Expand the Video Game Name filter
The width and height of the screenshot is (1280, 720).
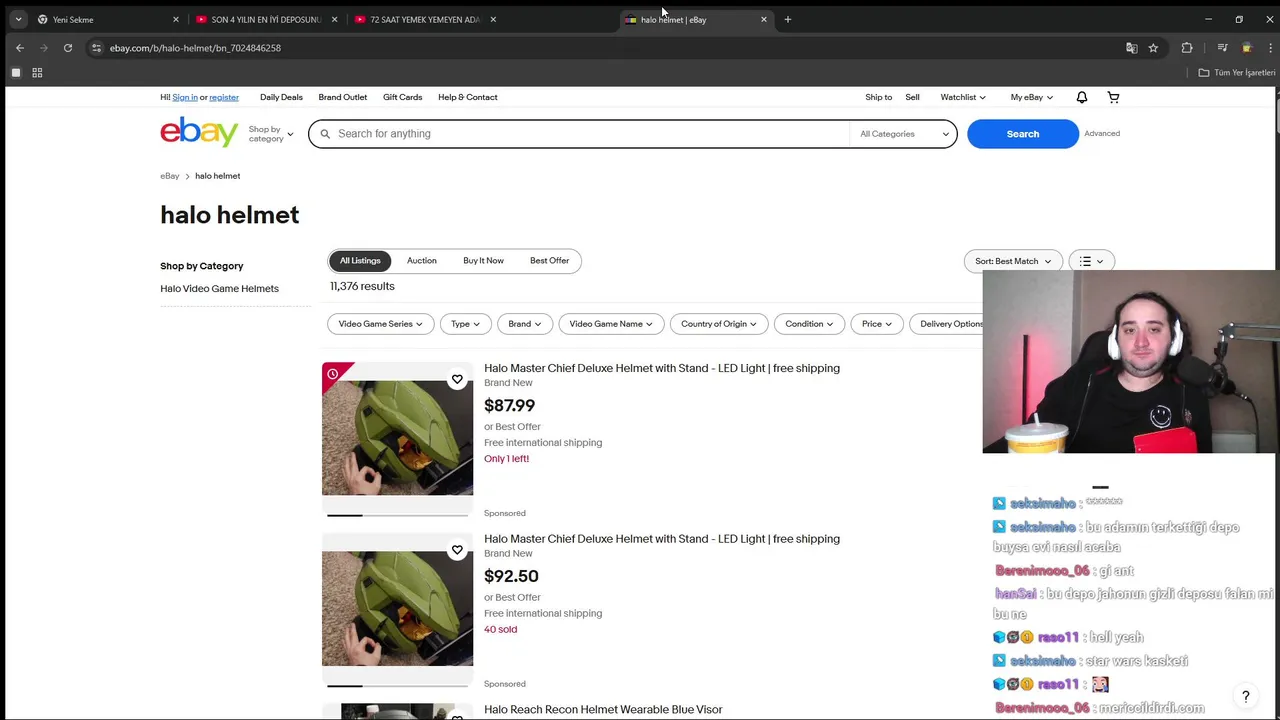coord(611,324)
